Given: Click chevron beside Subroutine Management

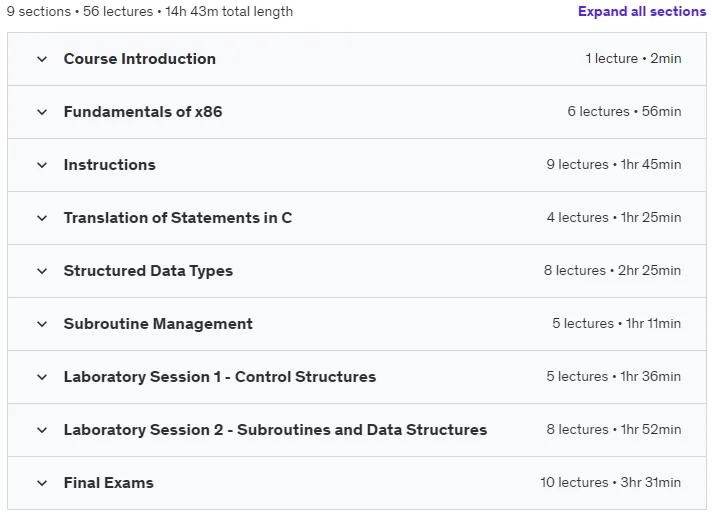Looking at the screenshot, I should click(x=42, y=324).
